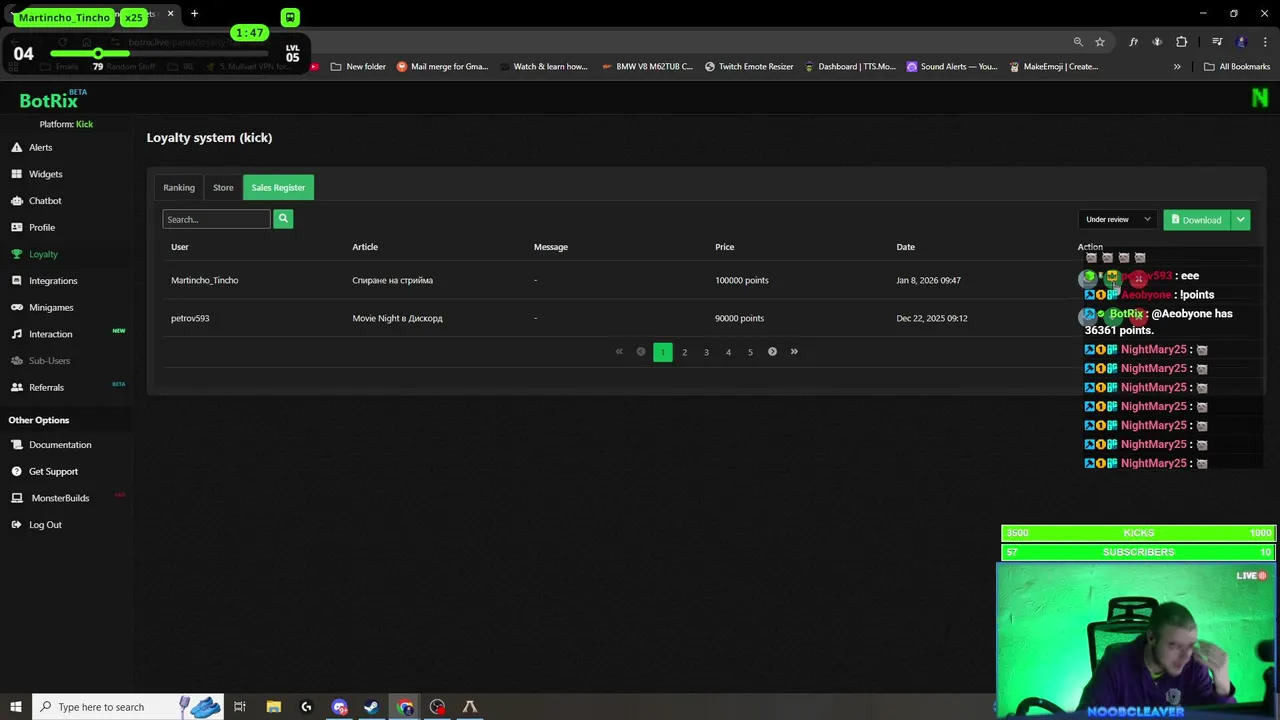Viewport: 1280px width, 720px height.
Task: Open the Minigames section
Action: [x=51, y=307]
